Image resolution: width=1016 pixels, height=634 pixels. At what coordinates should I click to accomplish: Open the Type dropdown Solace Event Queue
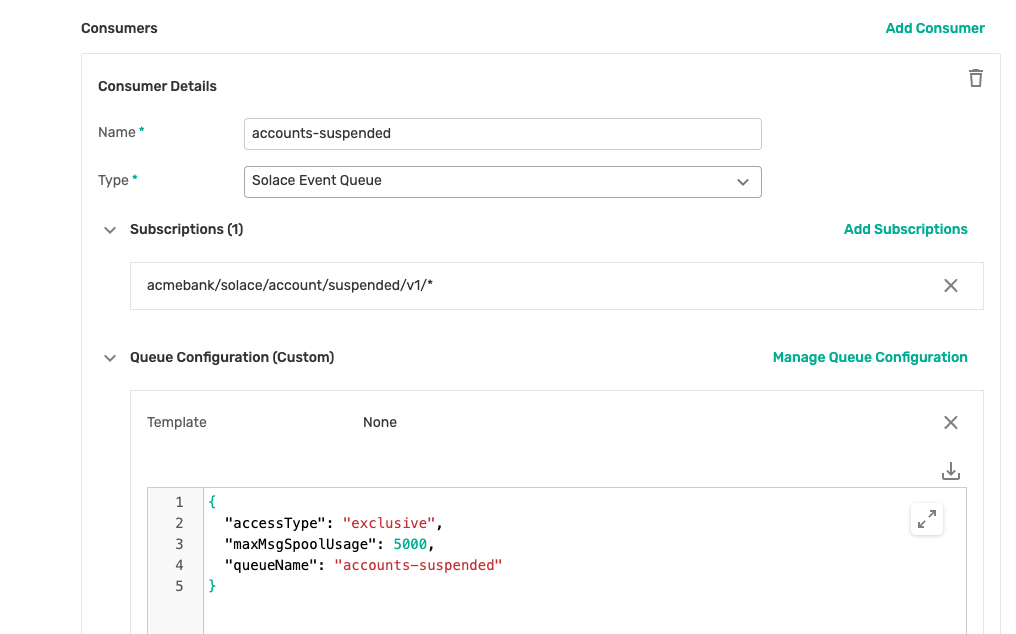502,181
